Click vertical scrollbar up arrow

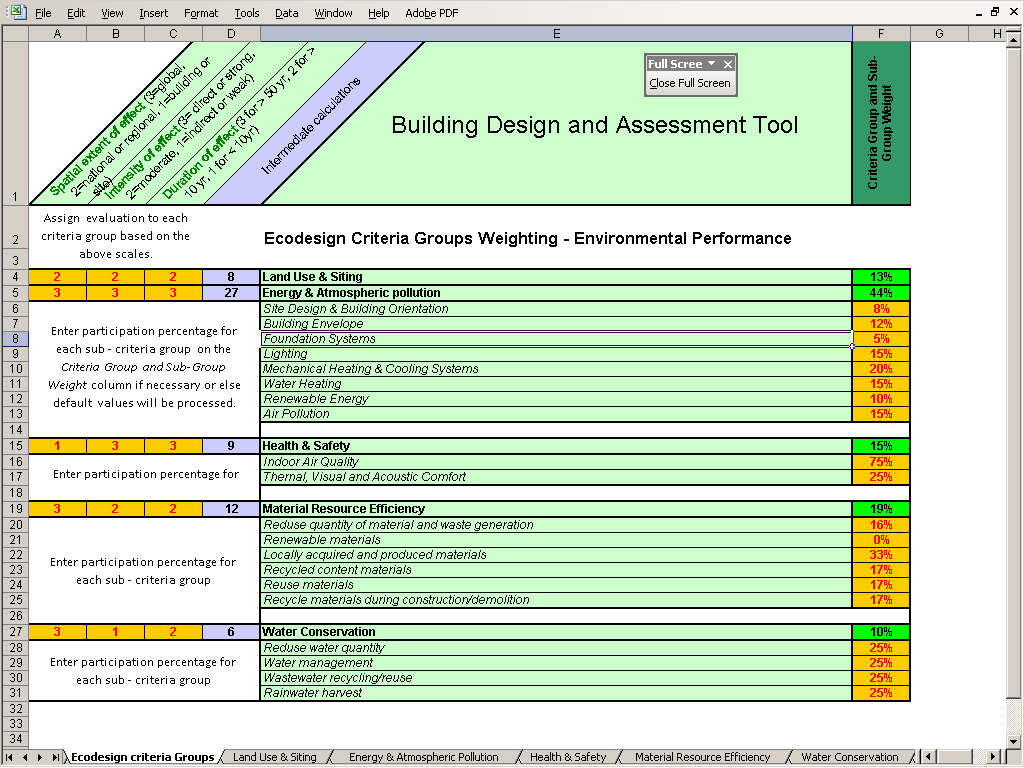click(1013, 40)
